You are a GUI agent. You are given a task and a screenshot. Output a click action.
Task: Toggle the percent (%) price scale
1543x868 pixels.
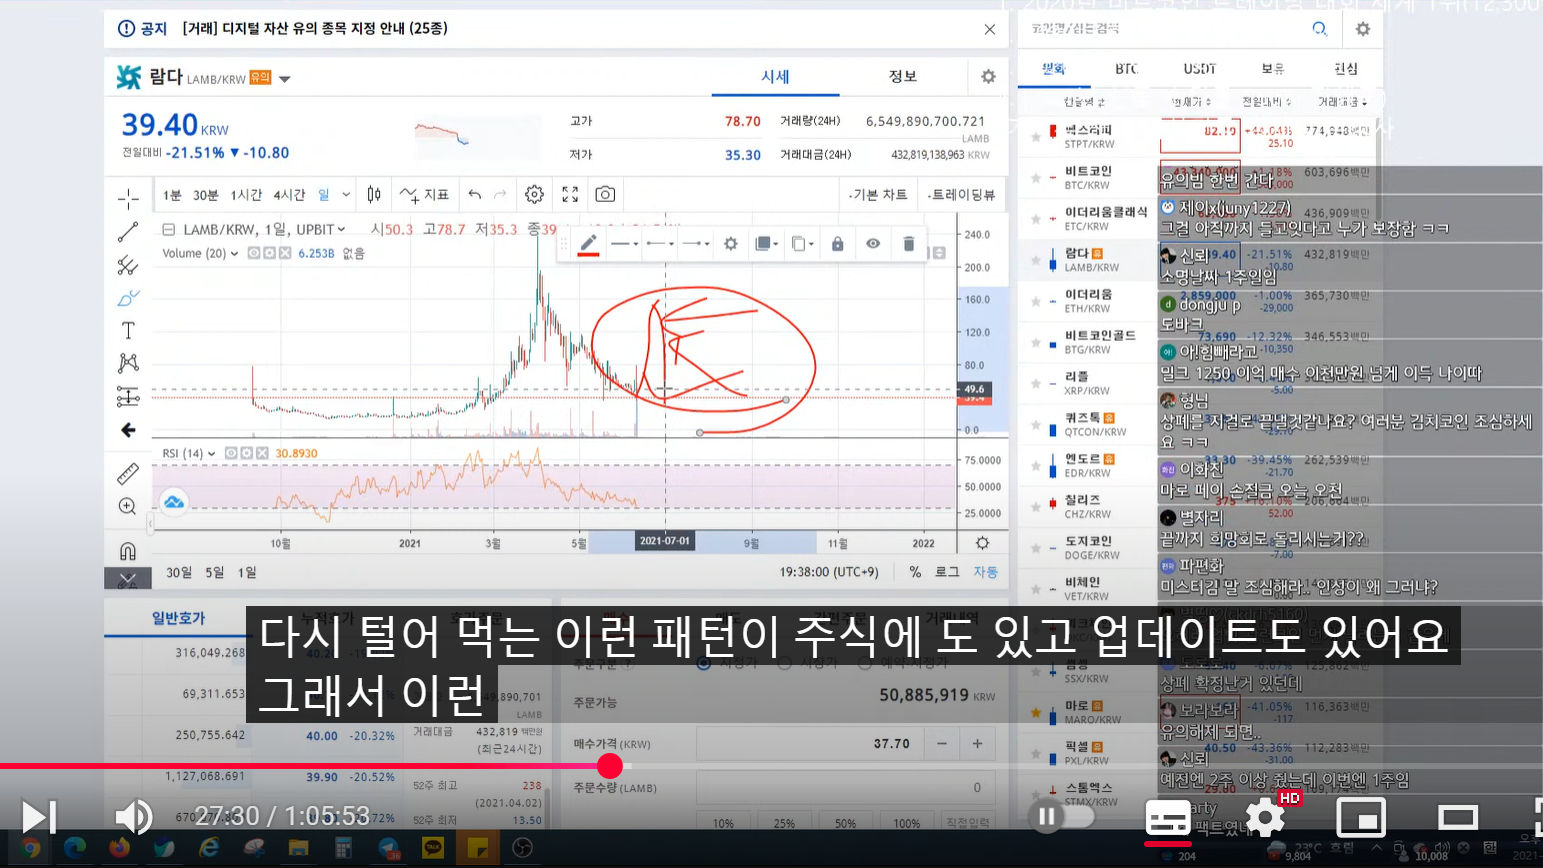coord(915,572)
